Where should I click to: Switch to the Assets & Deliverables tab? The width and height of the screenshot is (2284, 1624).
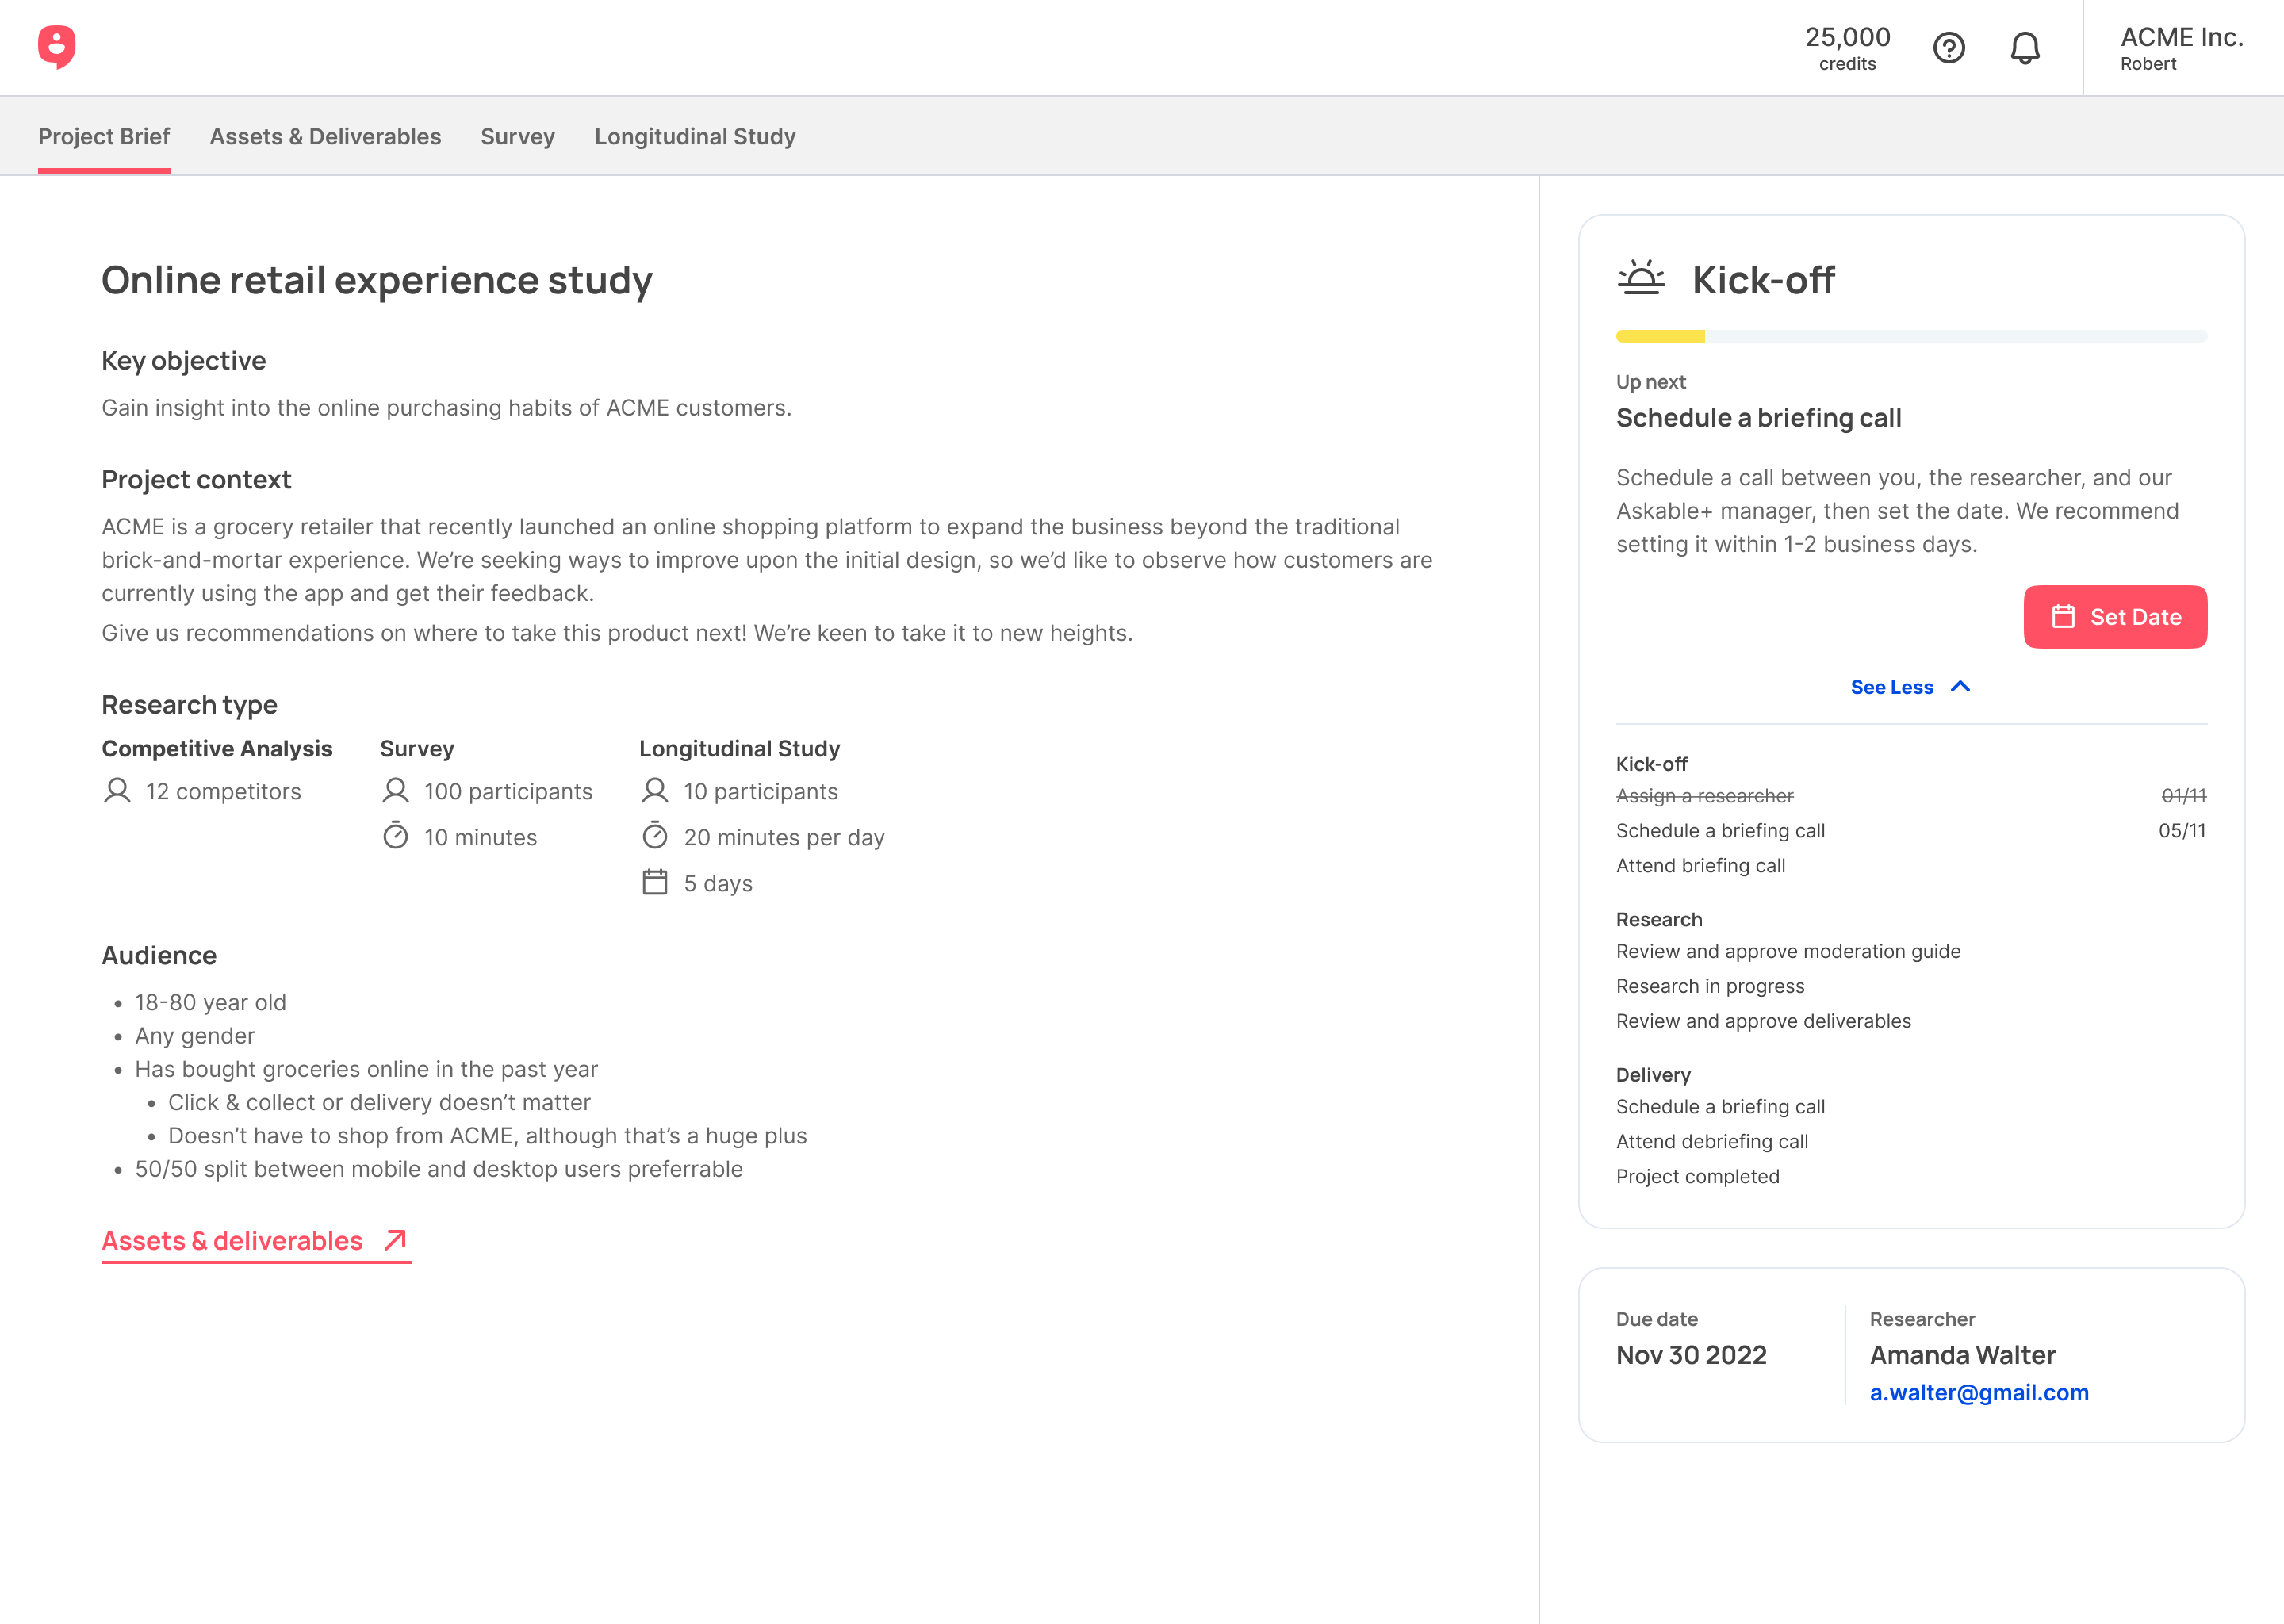pyautogui.click(x=325, y=137)
